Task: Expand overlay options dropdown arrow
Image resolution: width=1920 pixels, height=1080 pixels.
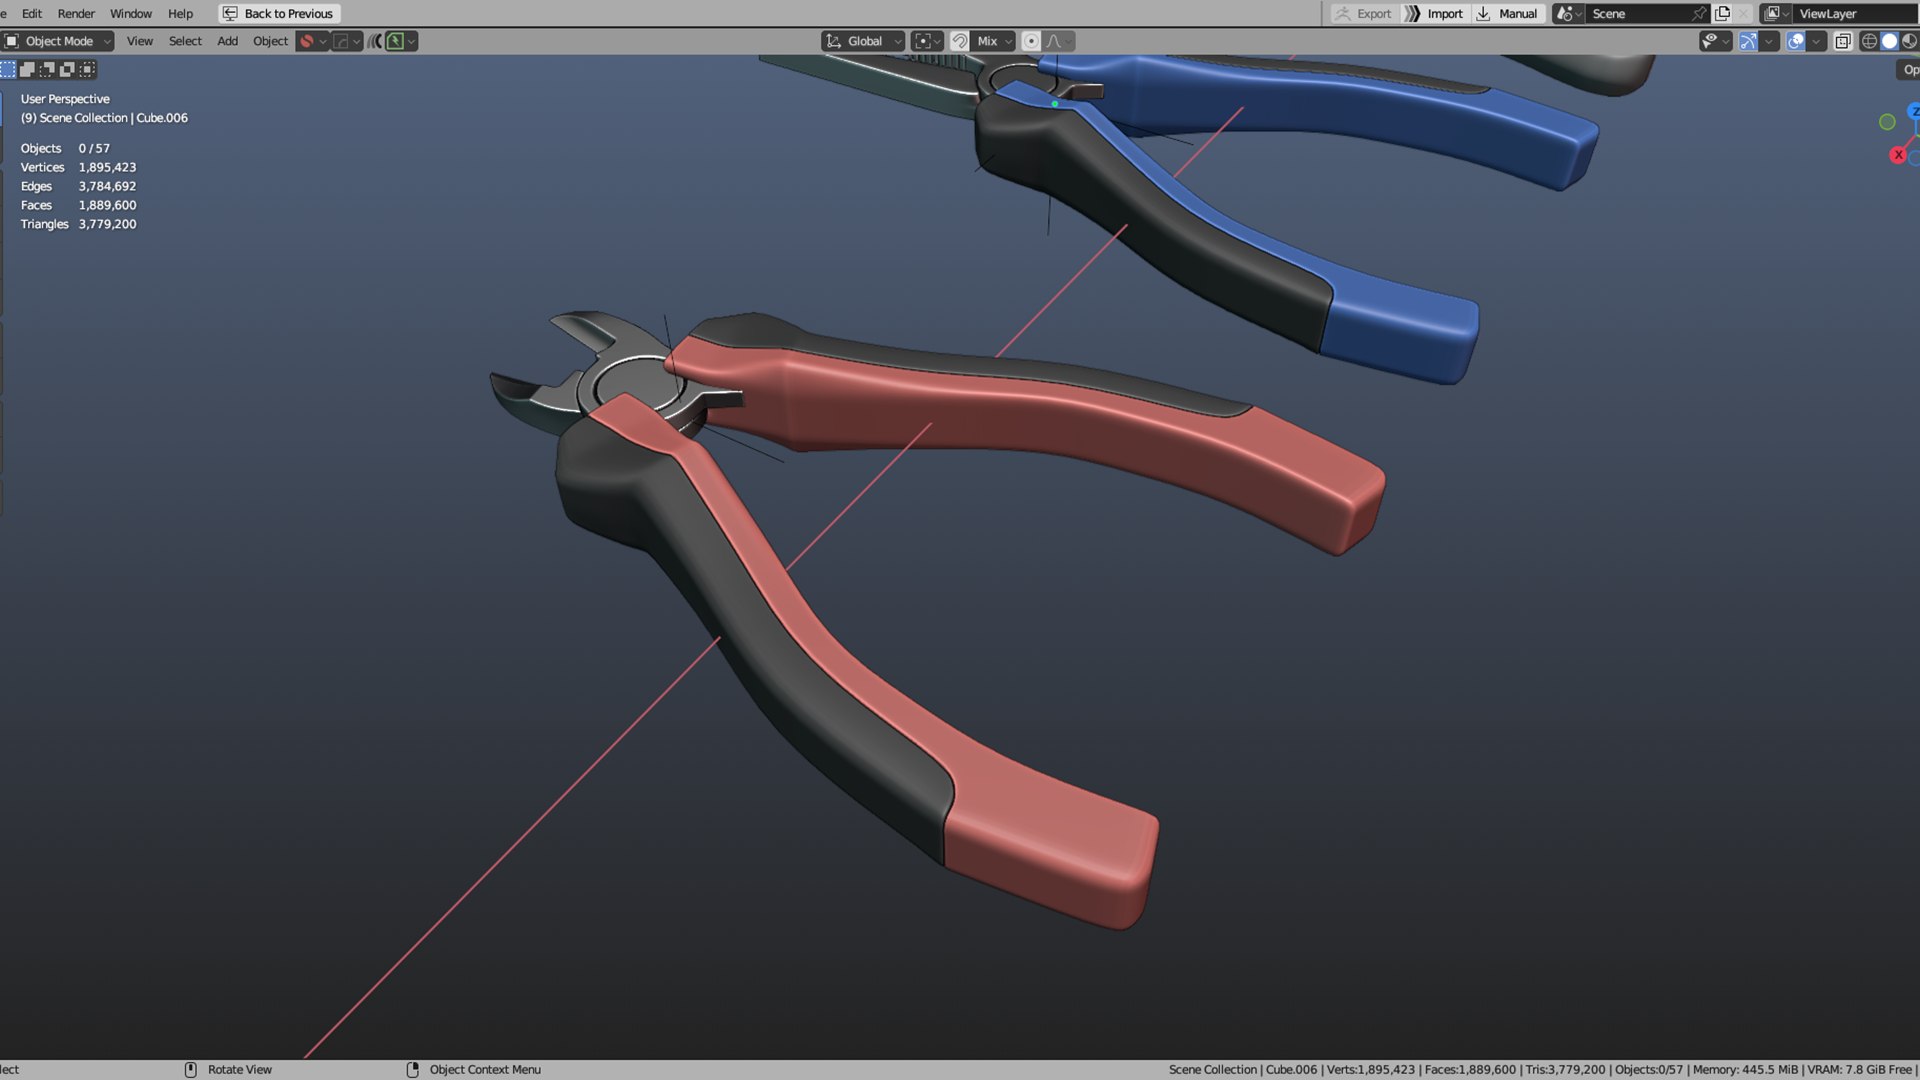Action: click(x=1817, y=41)
